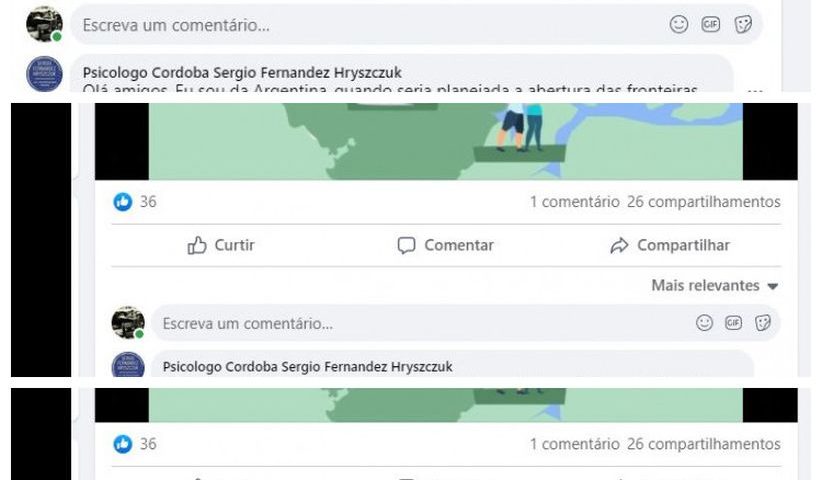The width and height of the screenshot is (822, 480).
Task: Click your profile avatar beside middle comment box
Action: 128,323
